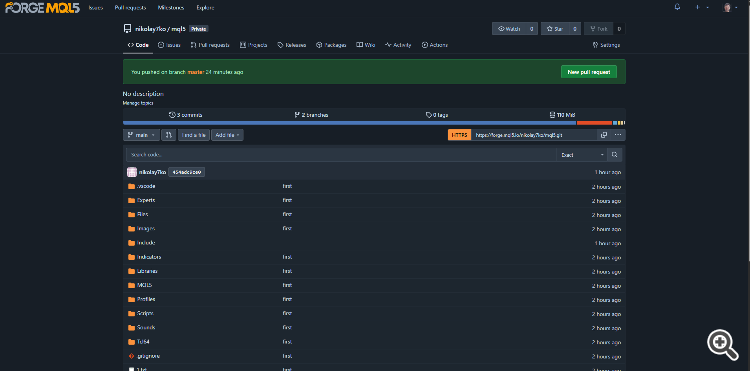Click the Search code input
Viewport: 750px width, 371px height.
[x=342, y=155]
